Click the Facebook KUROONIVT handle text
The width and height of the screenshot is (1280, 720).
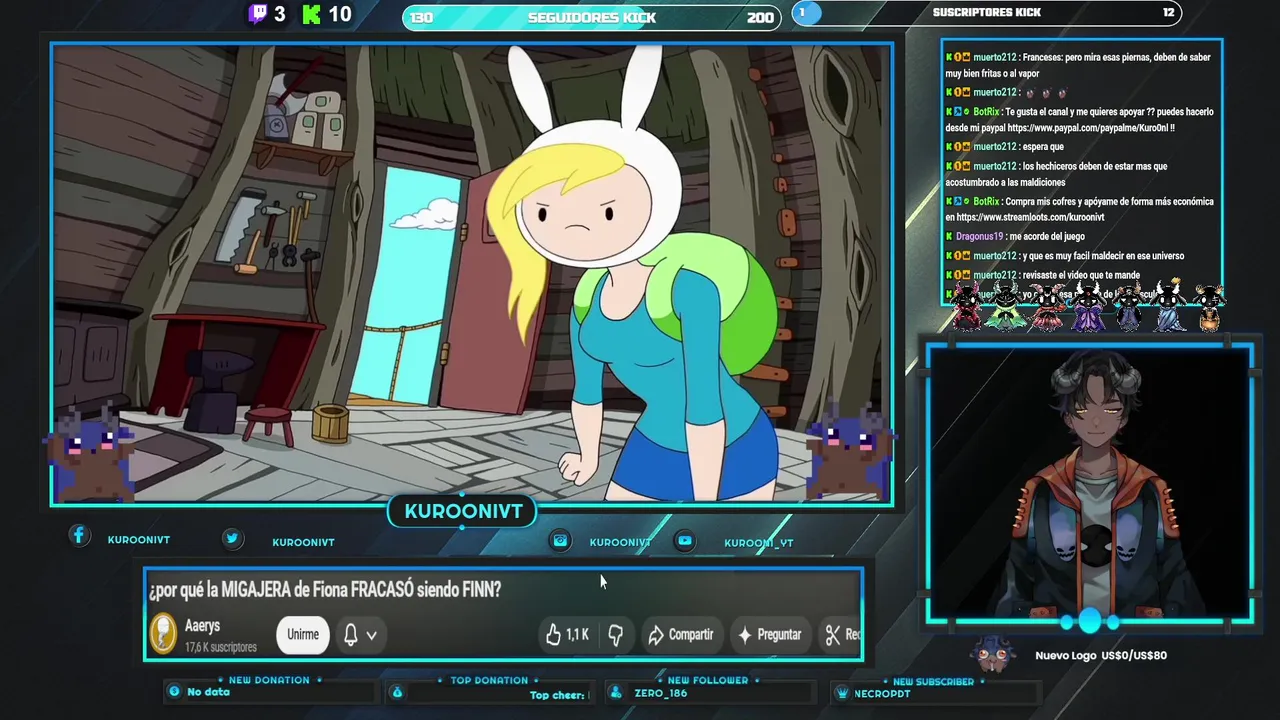139,540
